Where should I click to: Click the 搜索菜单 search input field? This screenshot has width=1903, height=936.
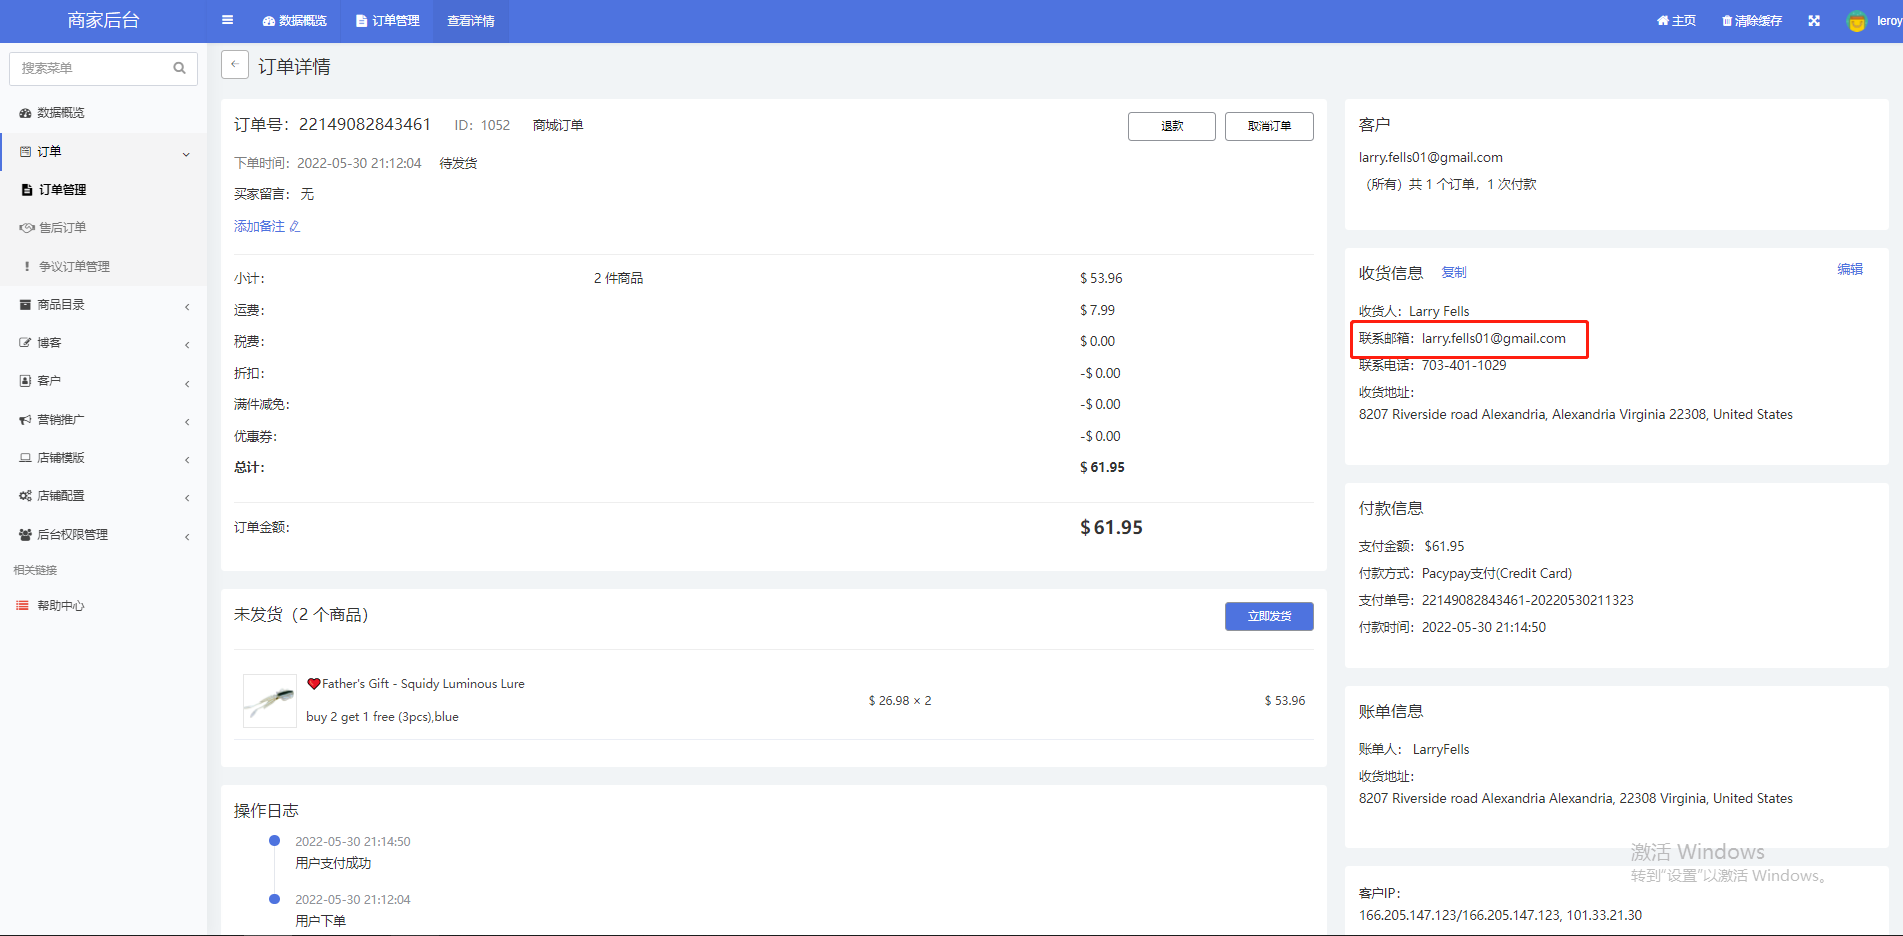[x=92, y=68]
